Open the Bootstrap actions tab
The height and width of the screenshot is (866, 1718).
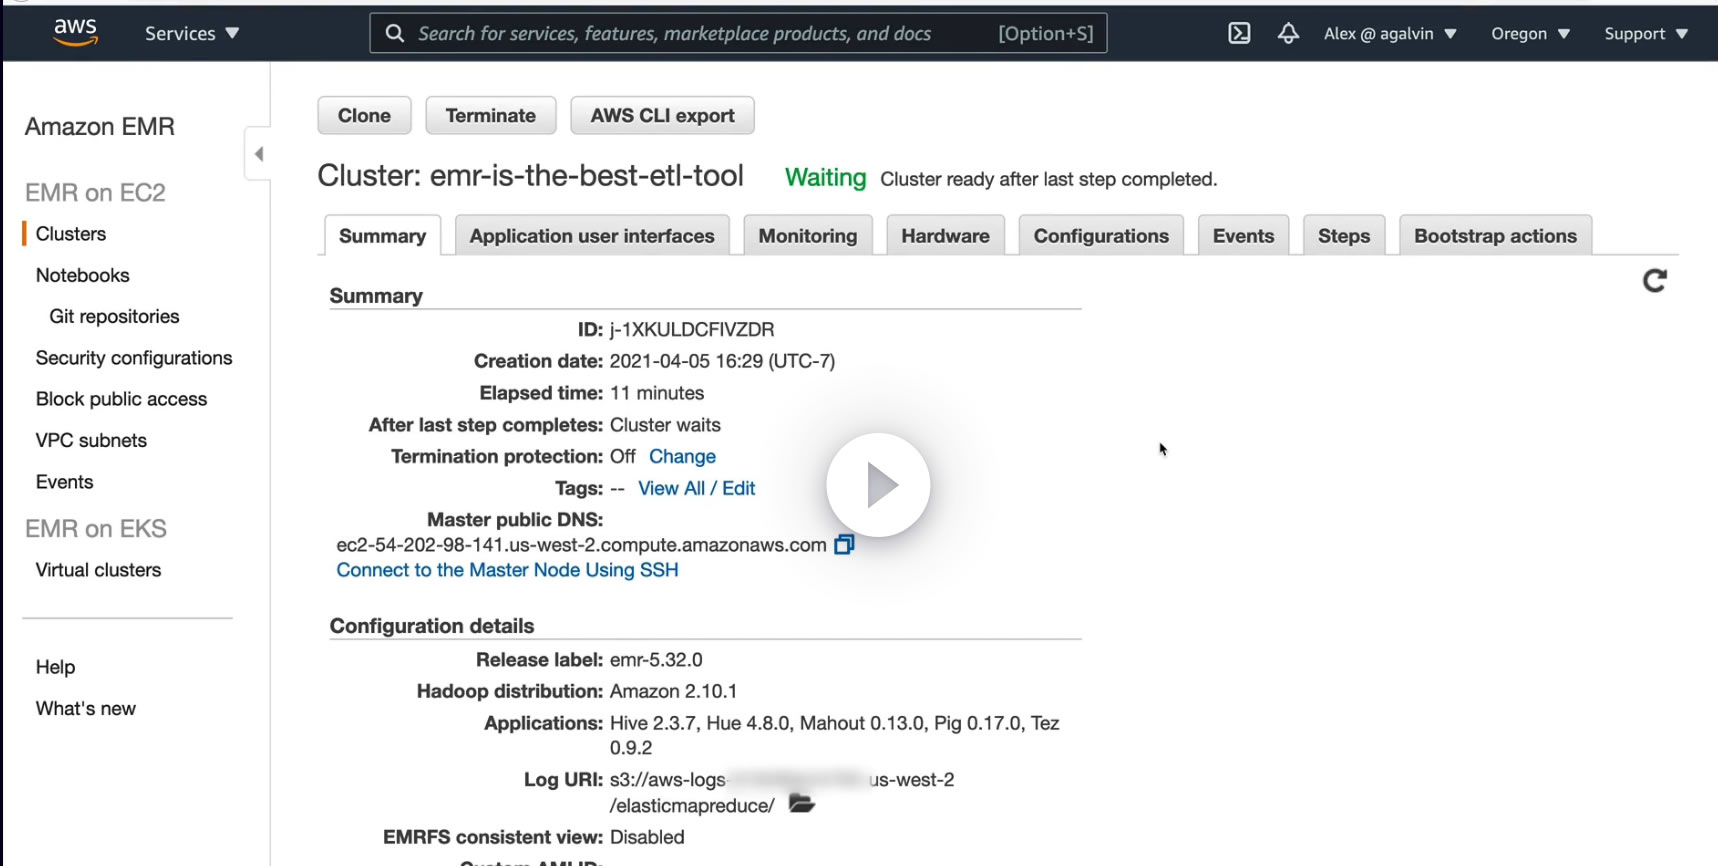[1495, 236]
